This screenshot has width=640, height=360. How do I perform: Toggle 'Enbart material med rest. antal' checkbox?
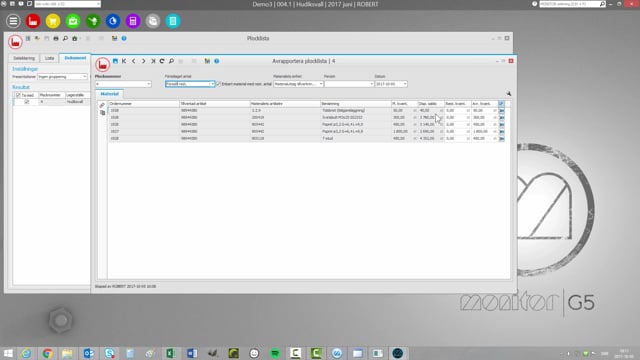(x=219, y=84)
